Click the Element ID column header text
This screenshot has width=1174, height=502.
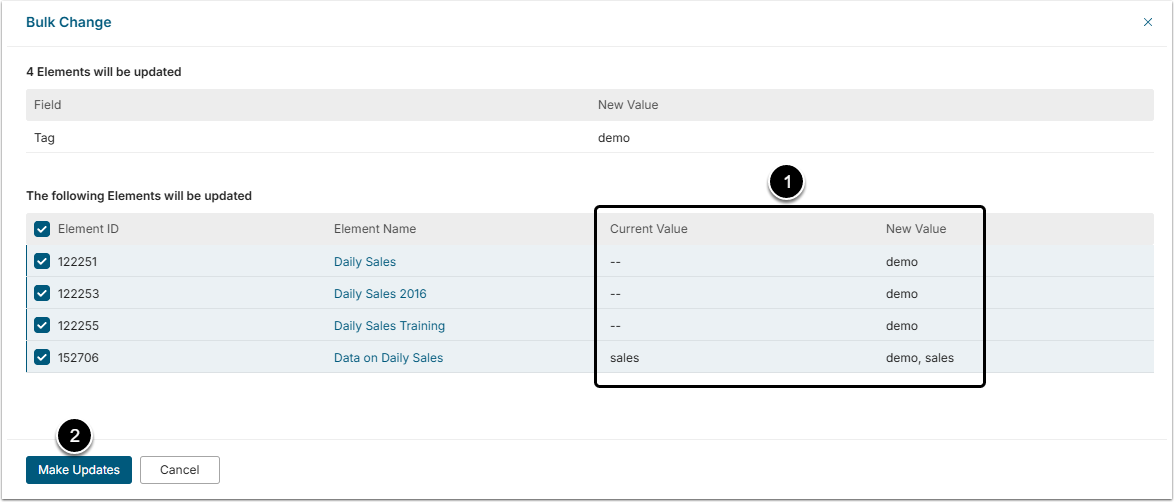[88, 229]
